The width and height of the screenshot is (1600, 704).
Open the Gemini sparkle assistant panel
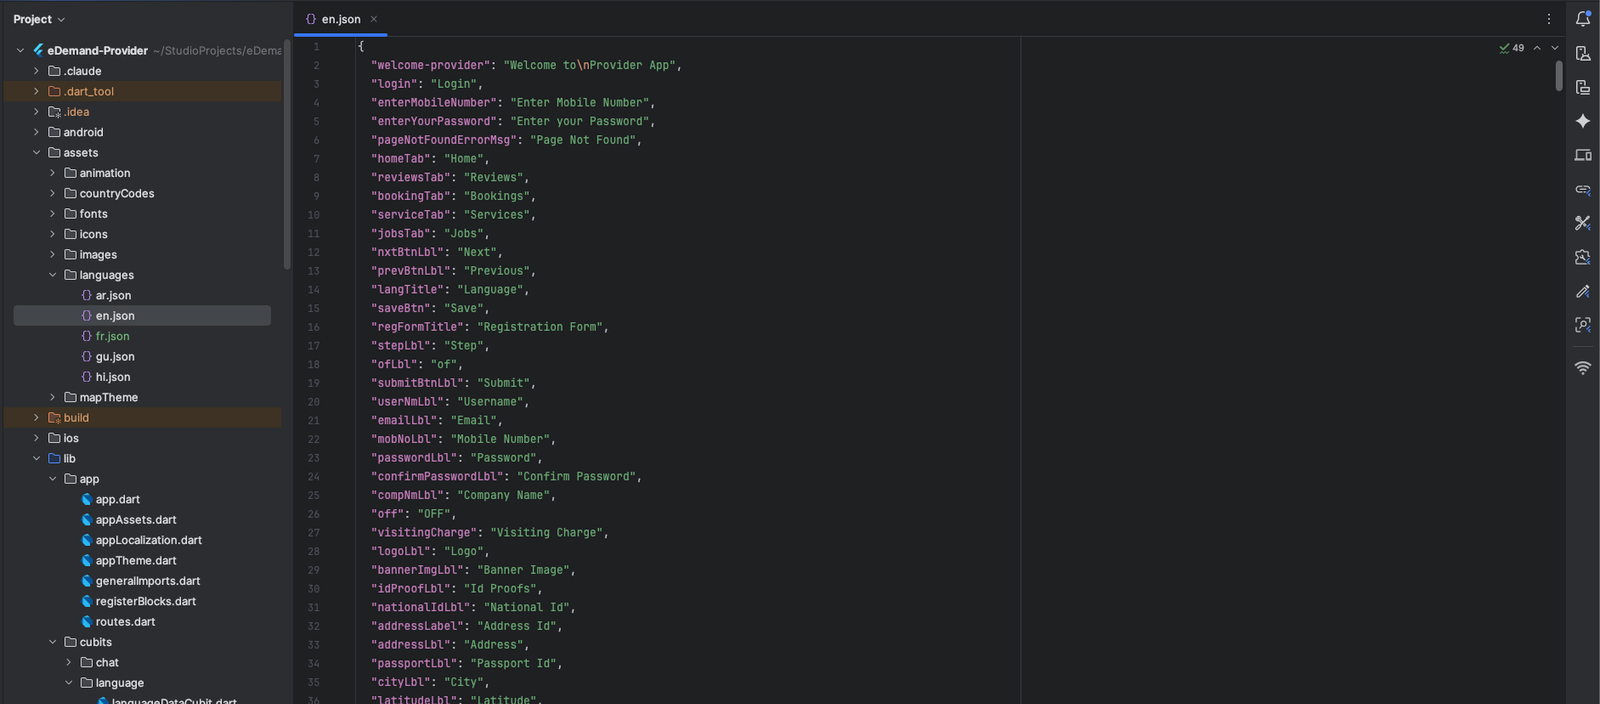point(1583,121)
